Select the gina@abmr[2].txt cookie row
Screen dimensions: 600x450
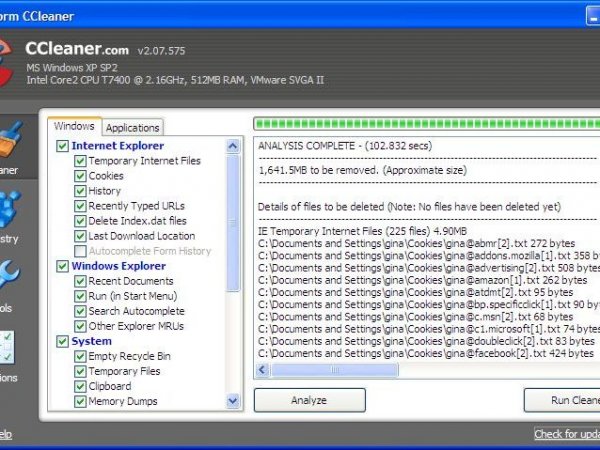click(x=417, y=243)
